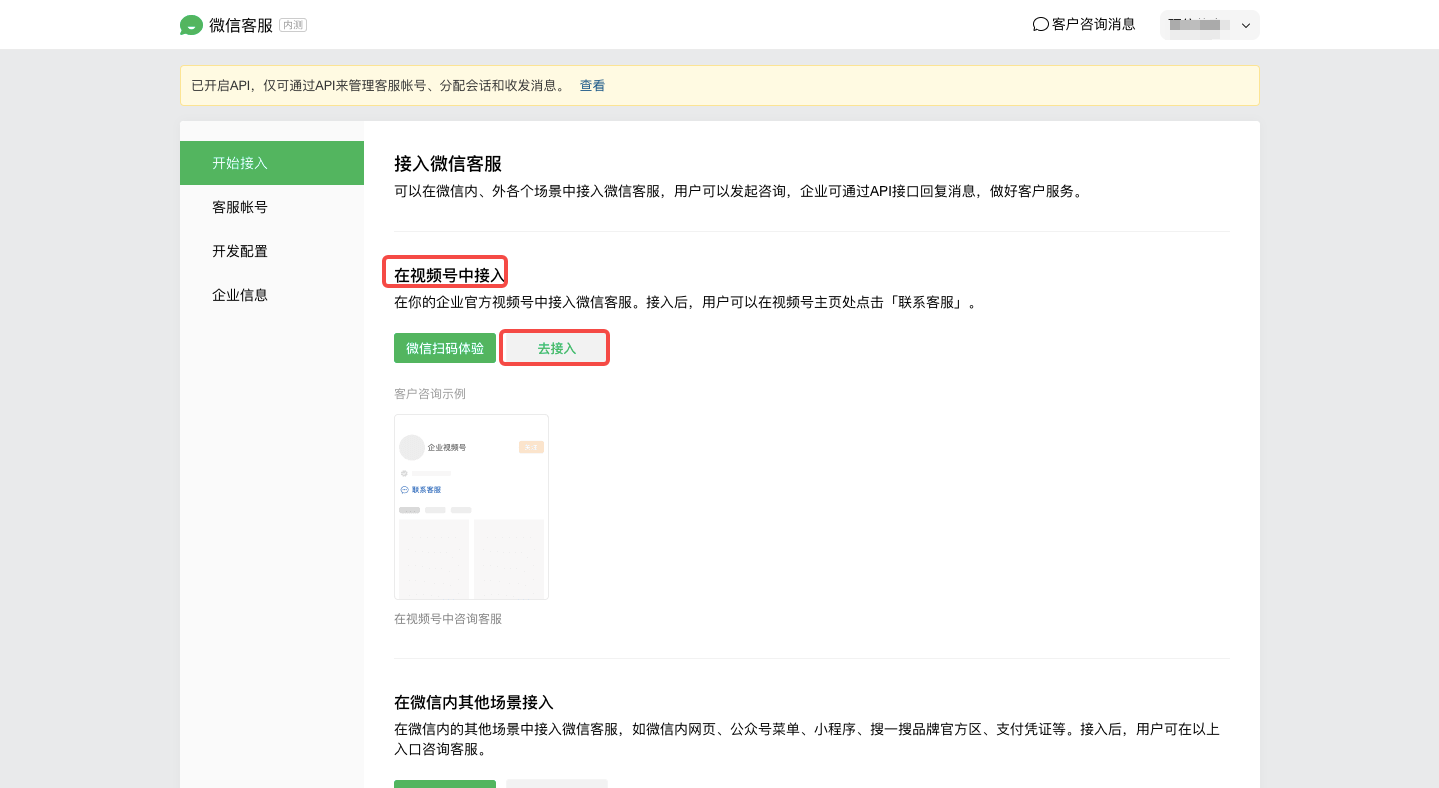Expand the account dropdown chevron
1439x788 pixels.
coord(1246,25)
